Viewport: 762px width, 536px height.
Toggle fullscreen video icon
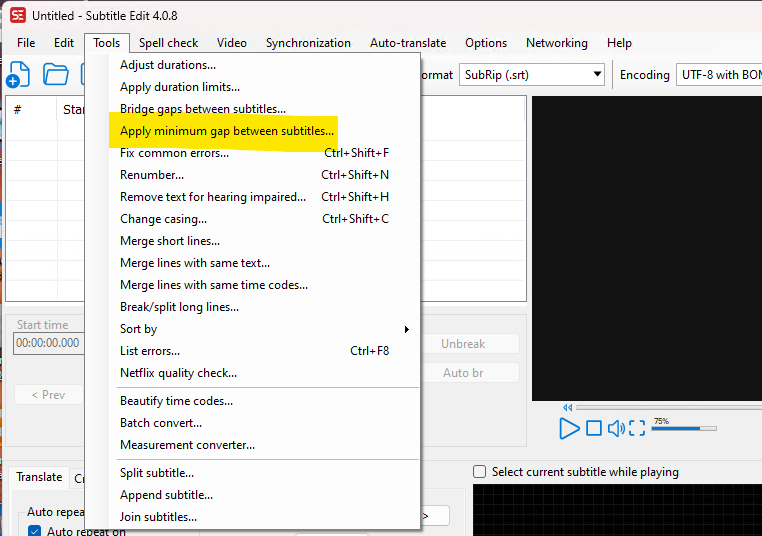click(x=637, y=428)
